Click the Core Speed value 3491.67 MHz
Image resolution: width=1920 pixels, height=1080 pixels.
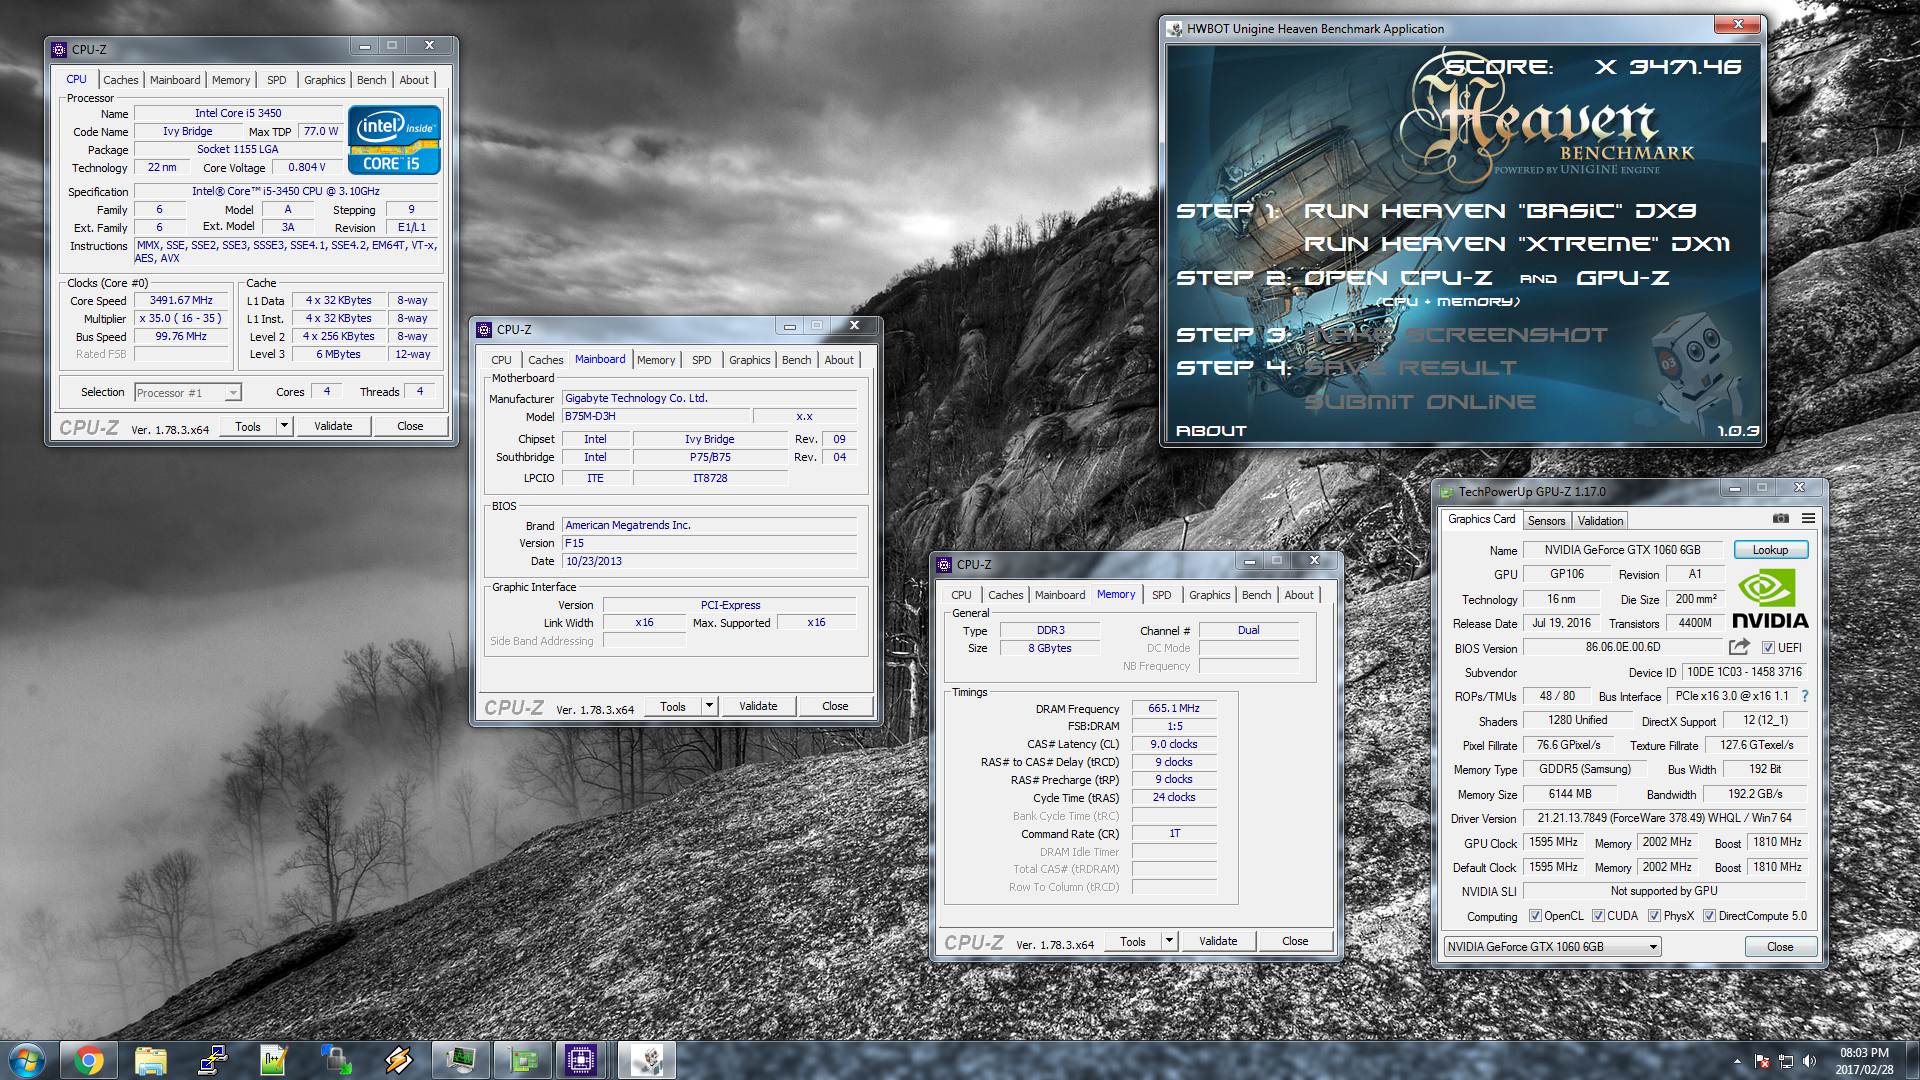pos(181,300)
